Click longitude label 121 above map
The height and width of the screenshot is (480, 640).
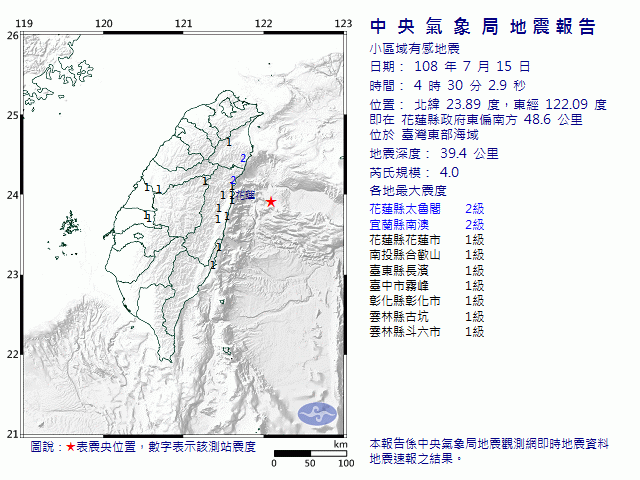click(x=183, y=24)
